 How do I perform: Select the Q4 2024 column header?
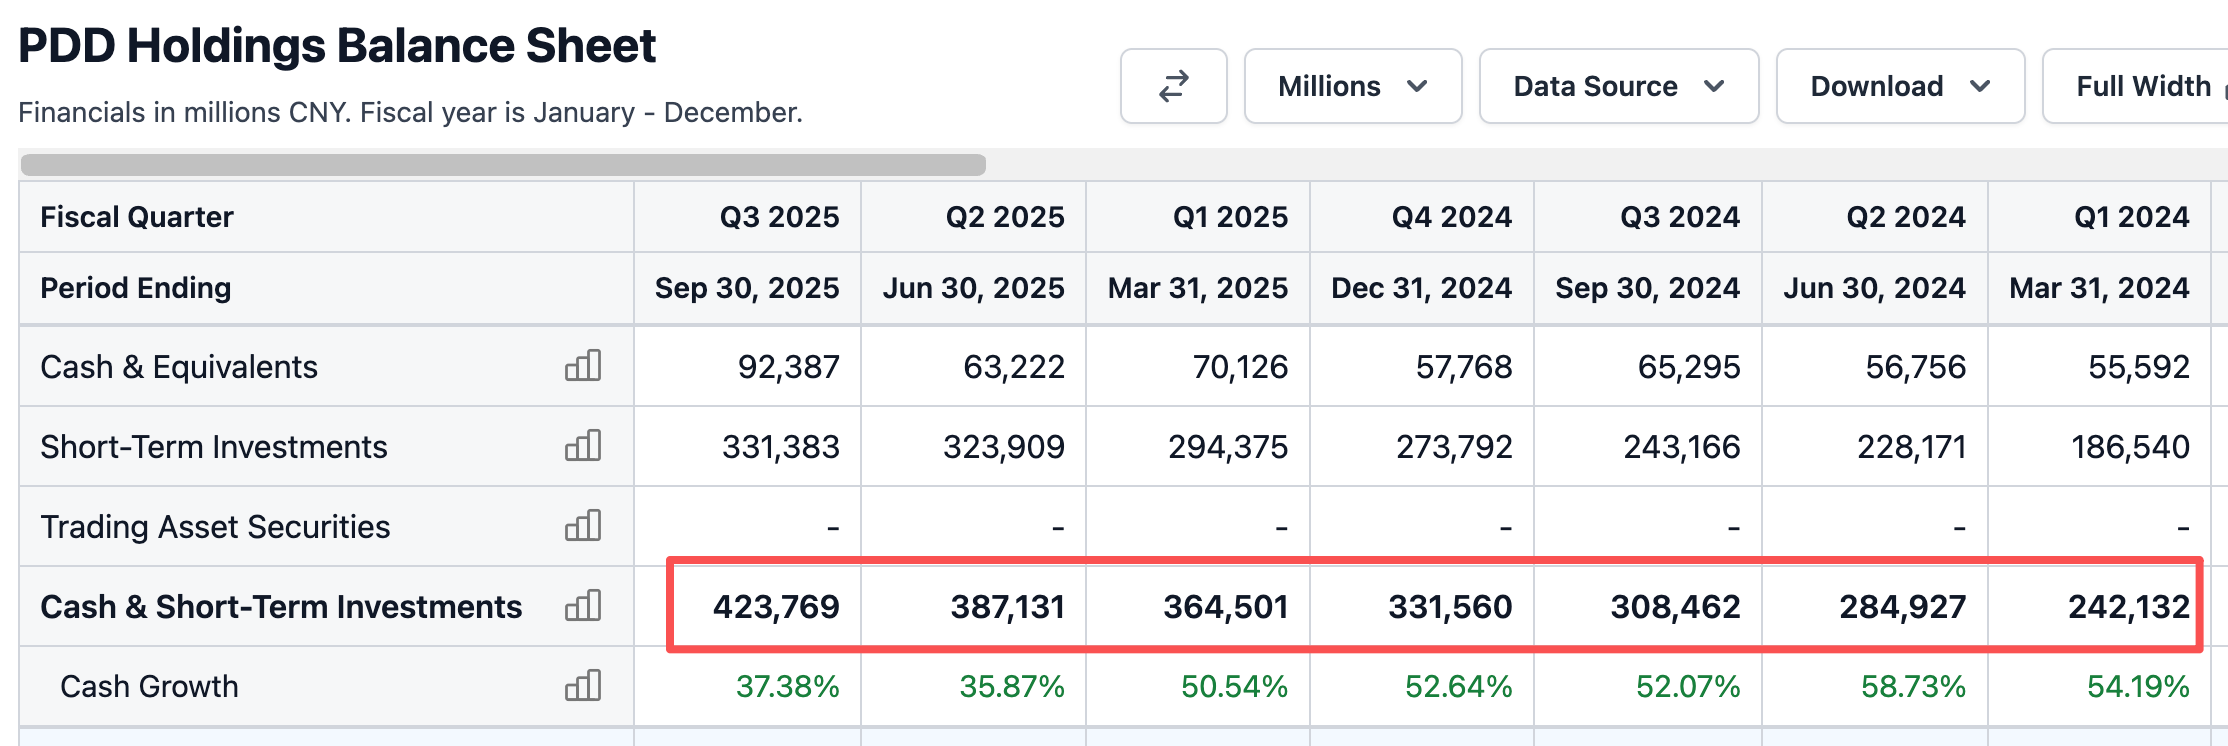(x=1451, y=217)
